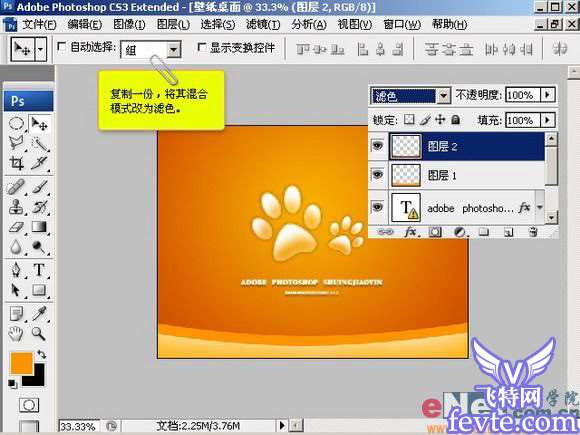Select the Zoom magnifier tool
The height and width of the screenshot is (435, 580).
tap(38, 334)
